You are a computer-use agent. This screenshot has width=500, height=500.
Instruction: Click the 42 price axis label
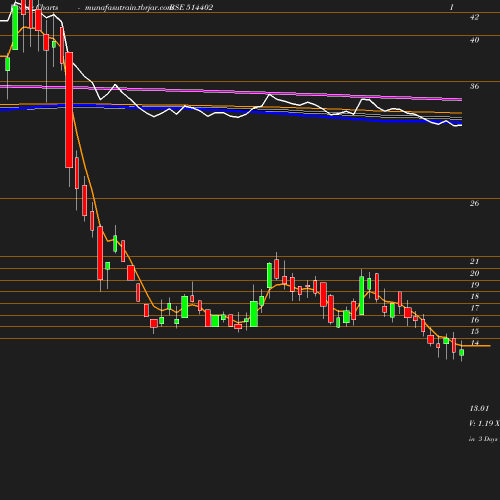[474, 17]
